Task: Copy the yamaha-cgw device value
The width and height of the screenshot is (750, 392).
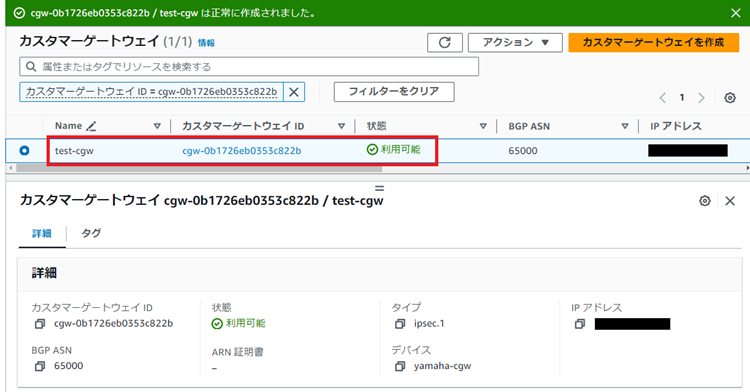Action: click(x=400, y=367)
